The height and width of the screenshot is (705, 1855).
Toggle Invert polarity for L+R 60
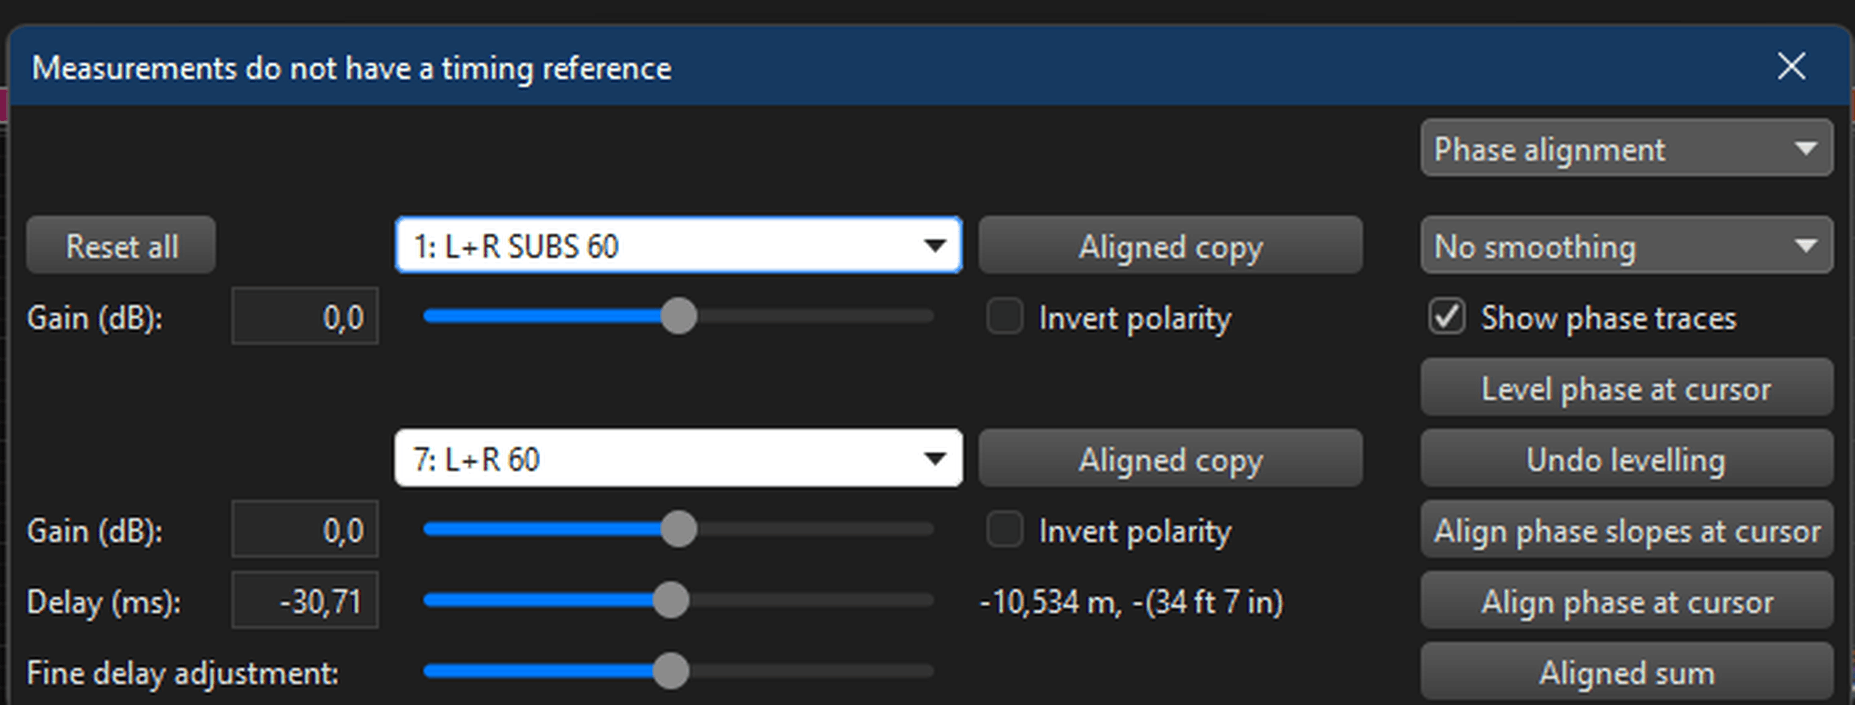1005,530
